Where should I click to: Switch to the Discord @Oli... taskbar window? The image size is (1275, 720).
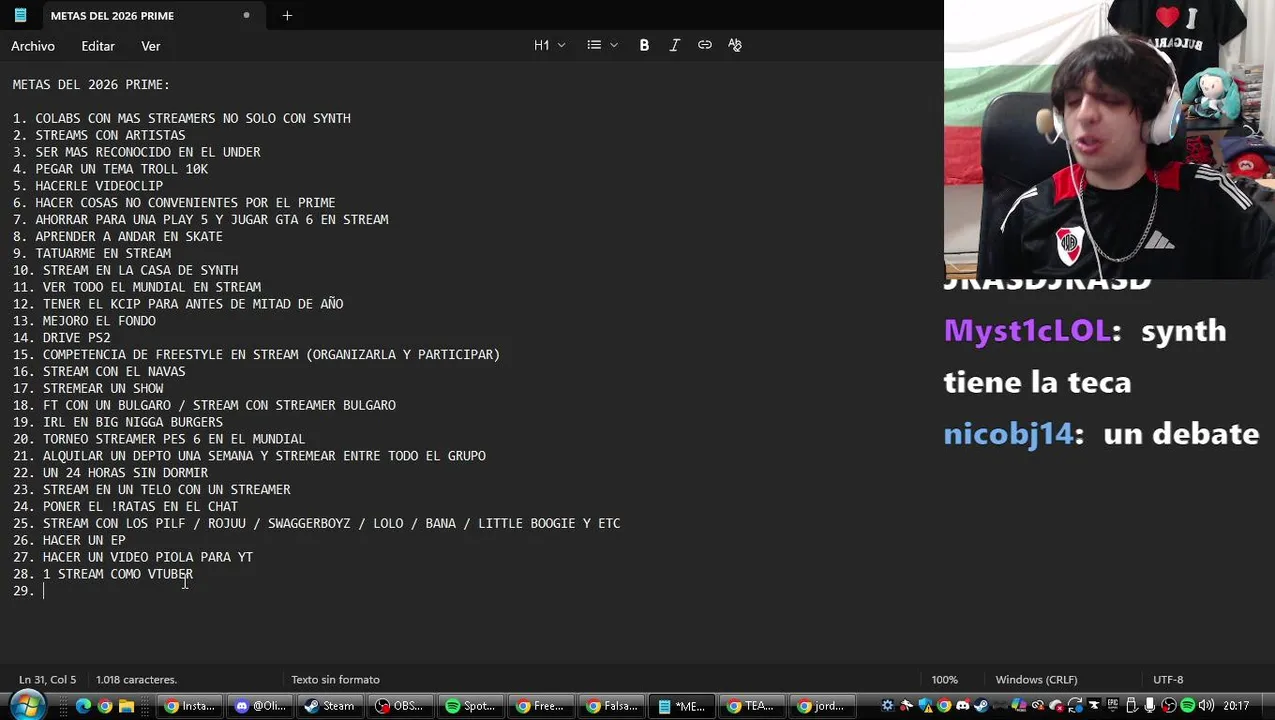(x=260, y=706)
